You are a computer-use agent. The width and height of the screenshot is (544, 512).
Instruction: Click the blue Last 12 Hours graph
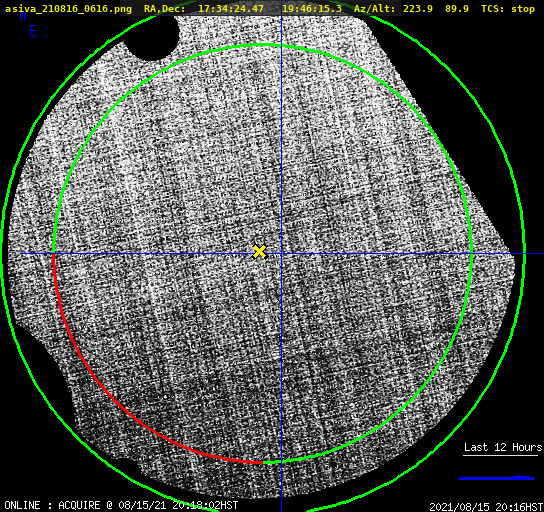click(496, 478)
